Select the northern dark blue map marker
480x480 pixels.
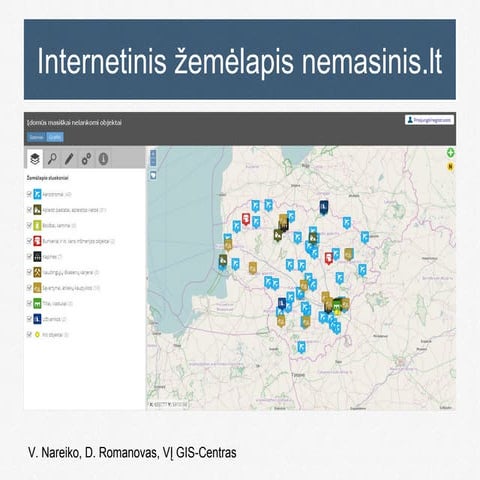click(323, 207)
